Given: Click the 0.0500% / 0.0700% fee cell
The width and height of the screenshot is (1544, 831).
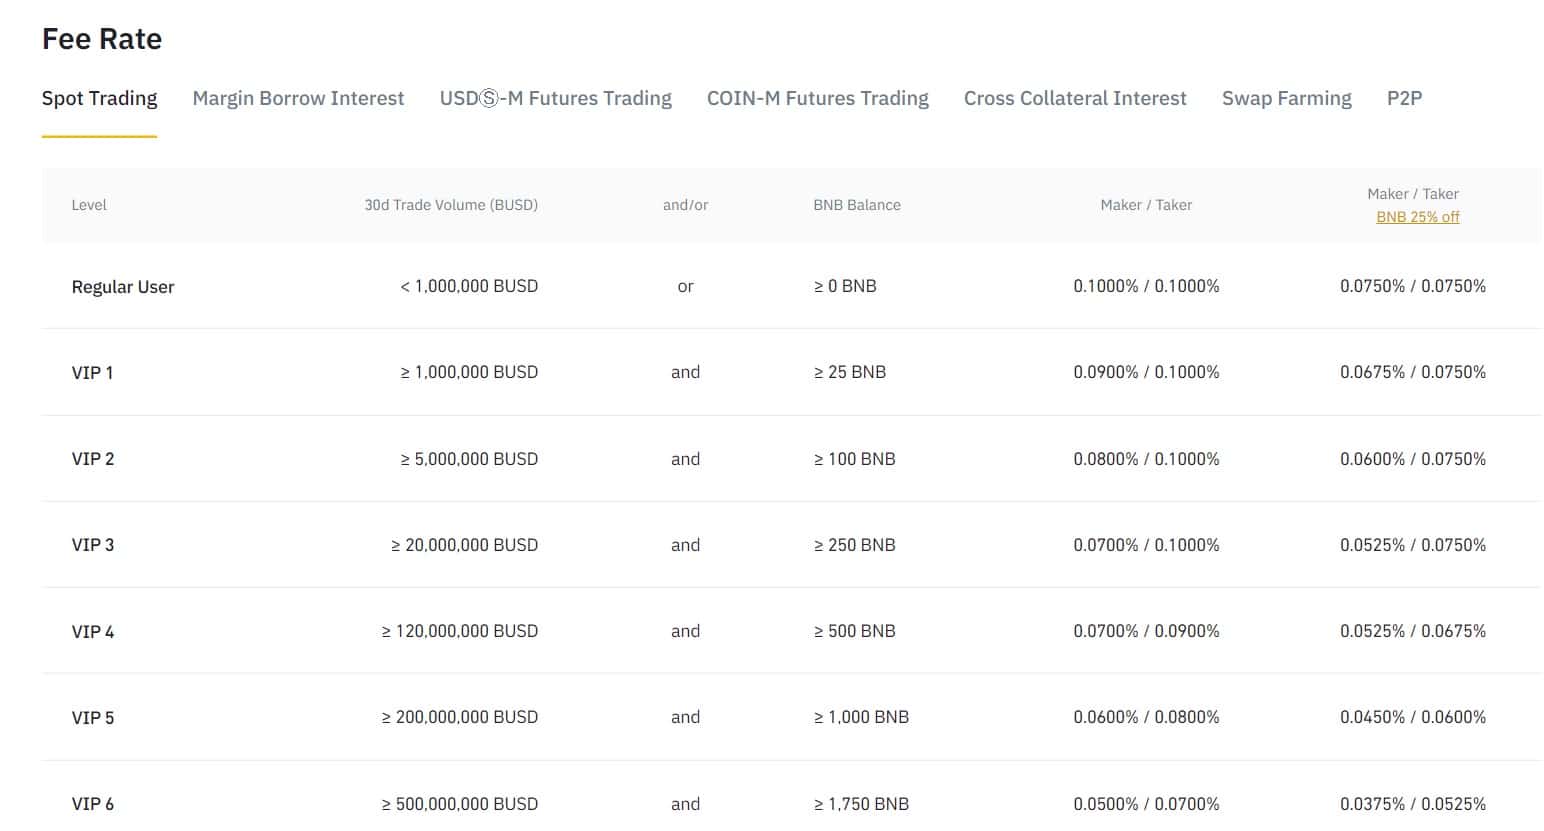Looking at the screenshot, I should tap(1146, 804).
